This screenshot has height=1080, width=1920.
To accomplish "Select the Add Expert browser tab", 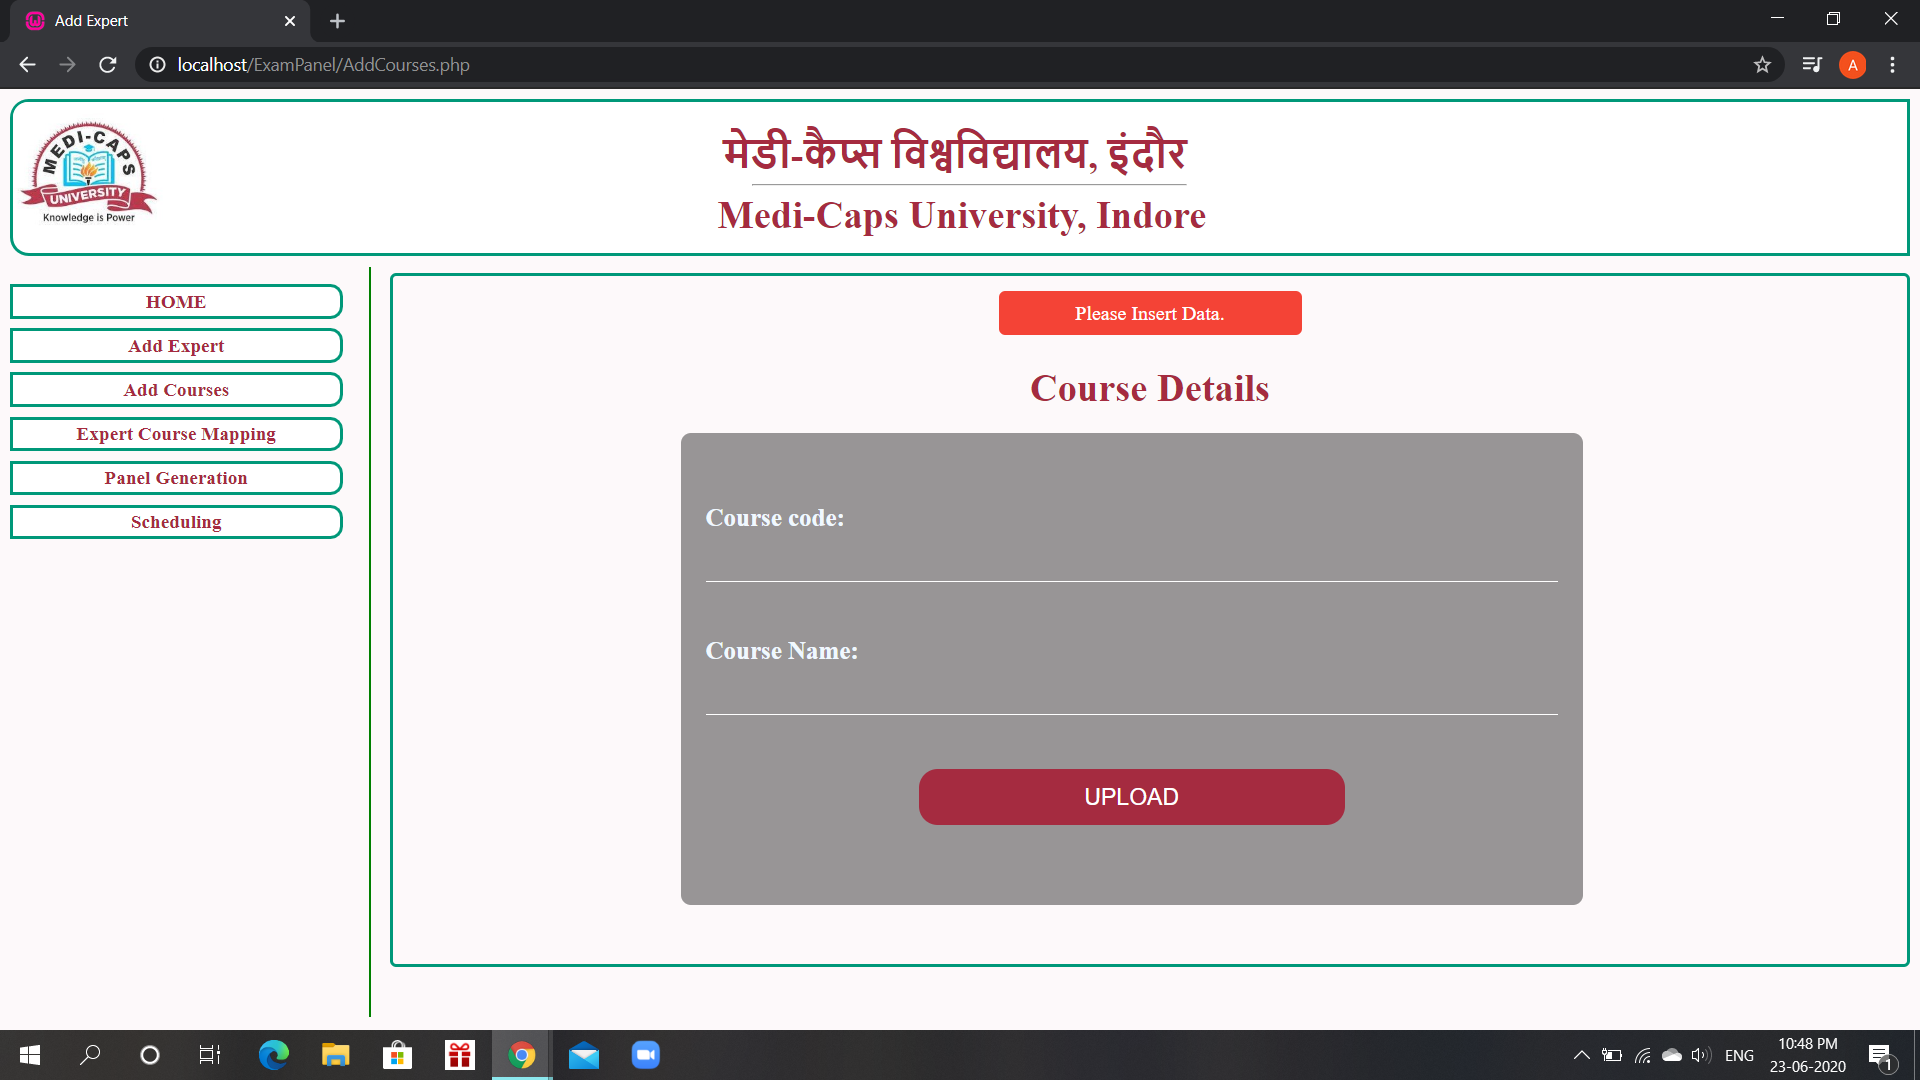I will (x=150, y=21).
